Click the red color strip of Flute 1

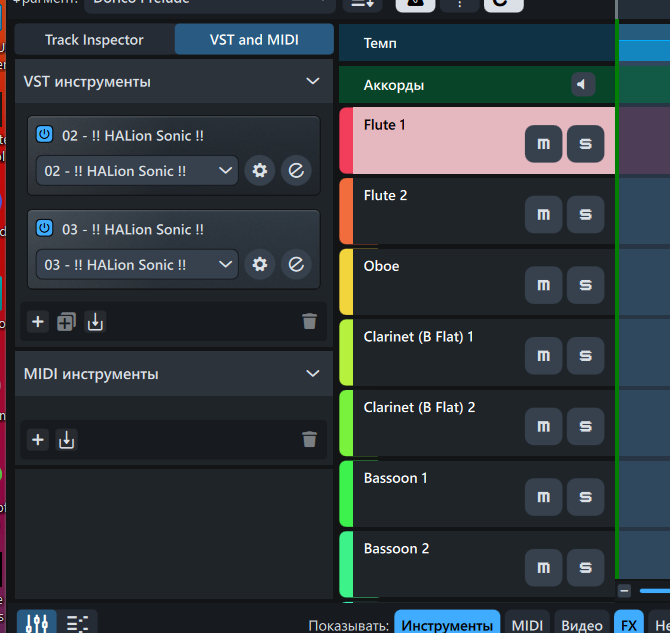tap(346, 141)
